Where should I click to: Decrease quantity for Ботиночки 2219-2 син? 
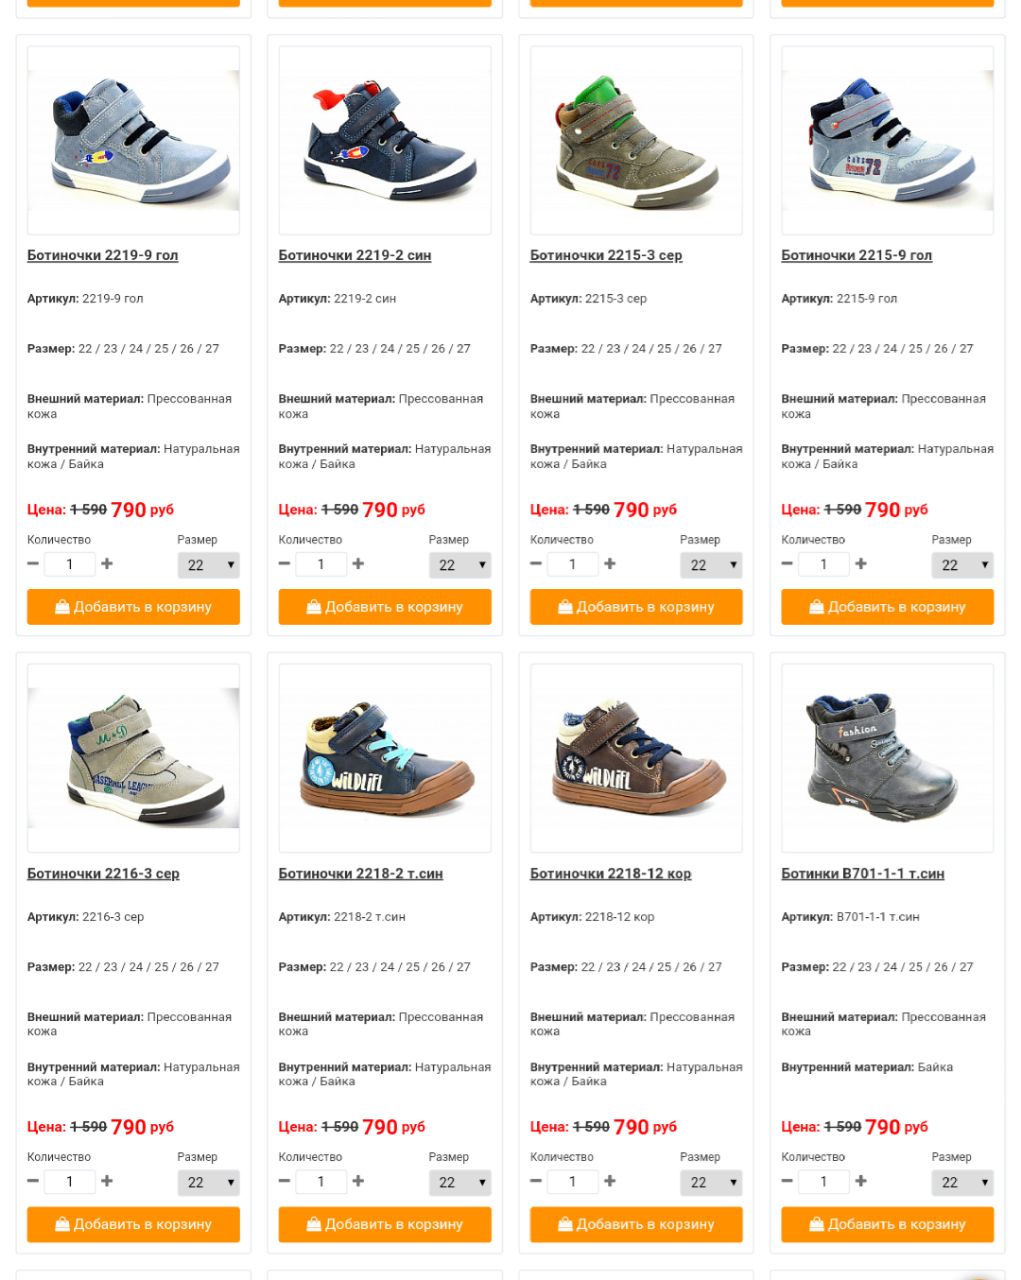click(x=284, y=564)
